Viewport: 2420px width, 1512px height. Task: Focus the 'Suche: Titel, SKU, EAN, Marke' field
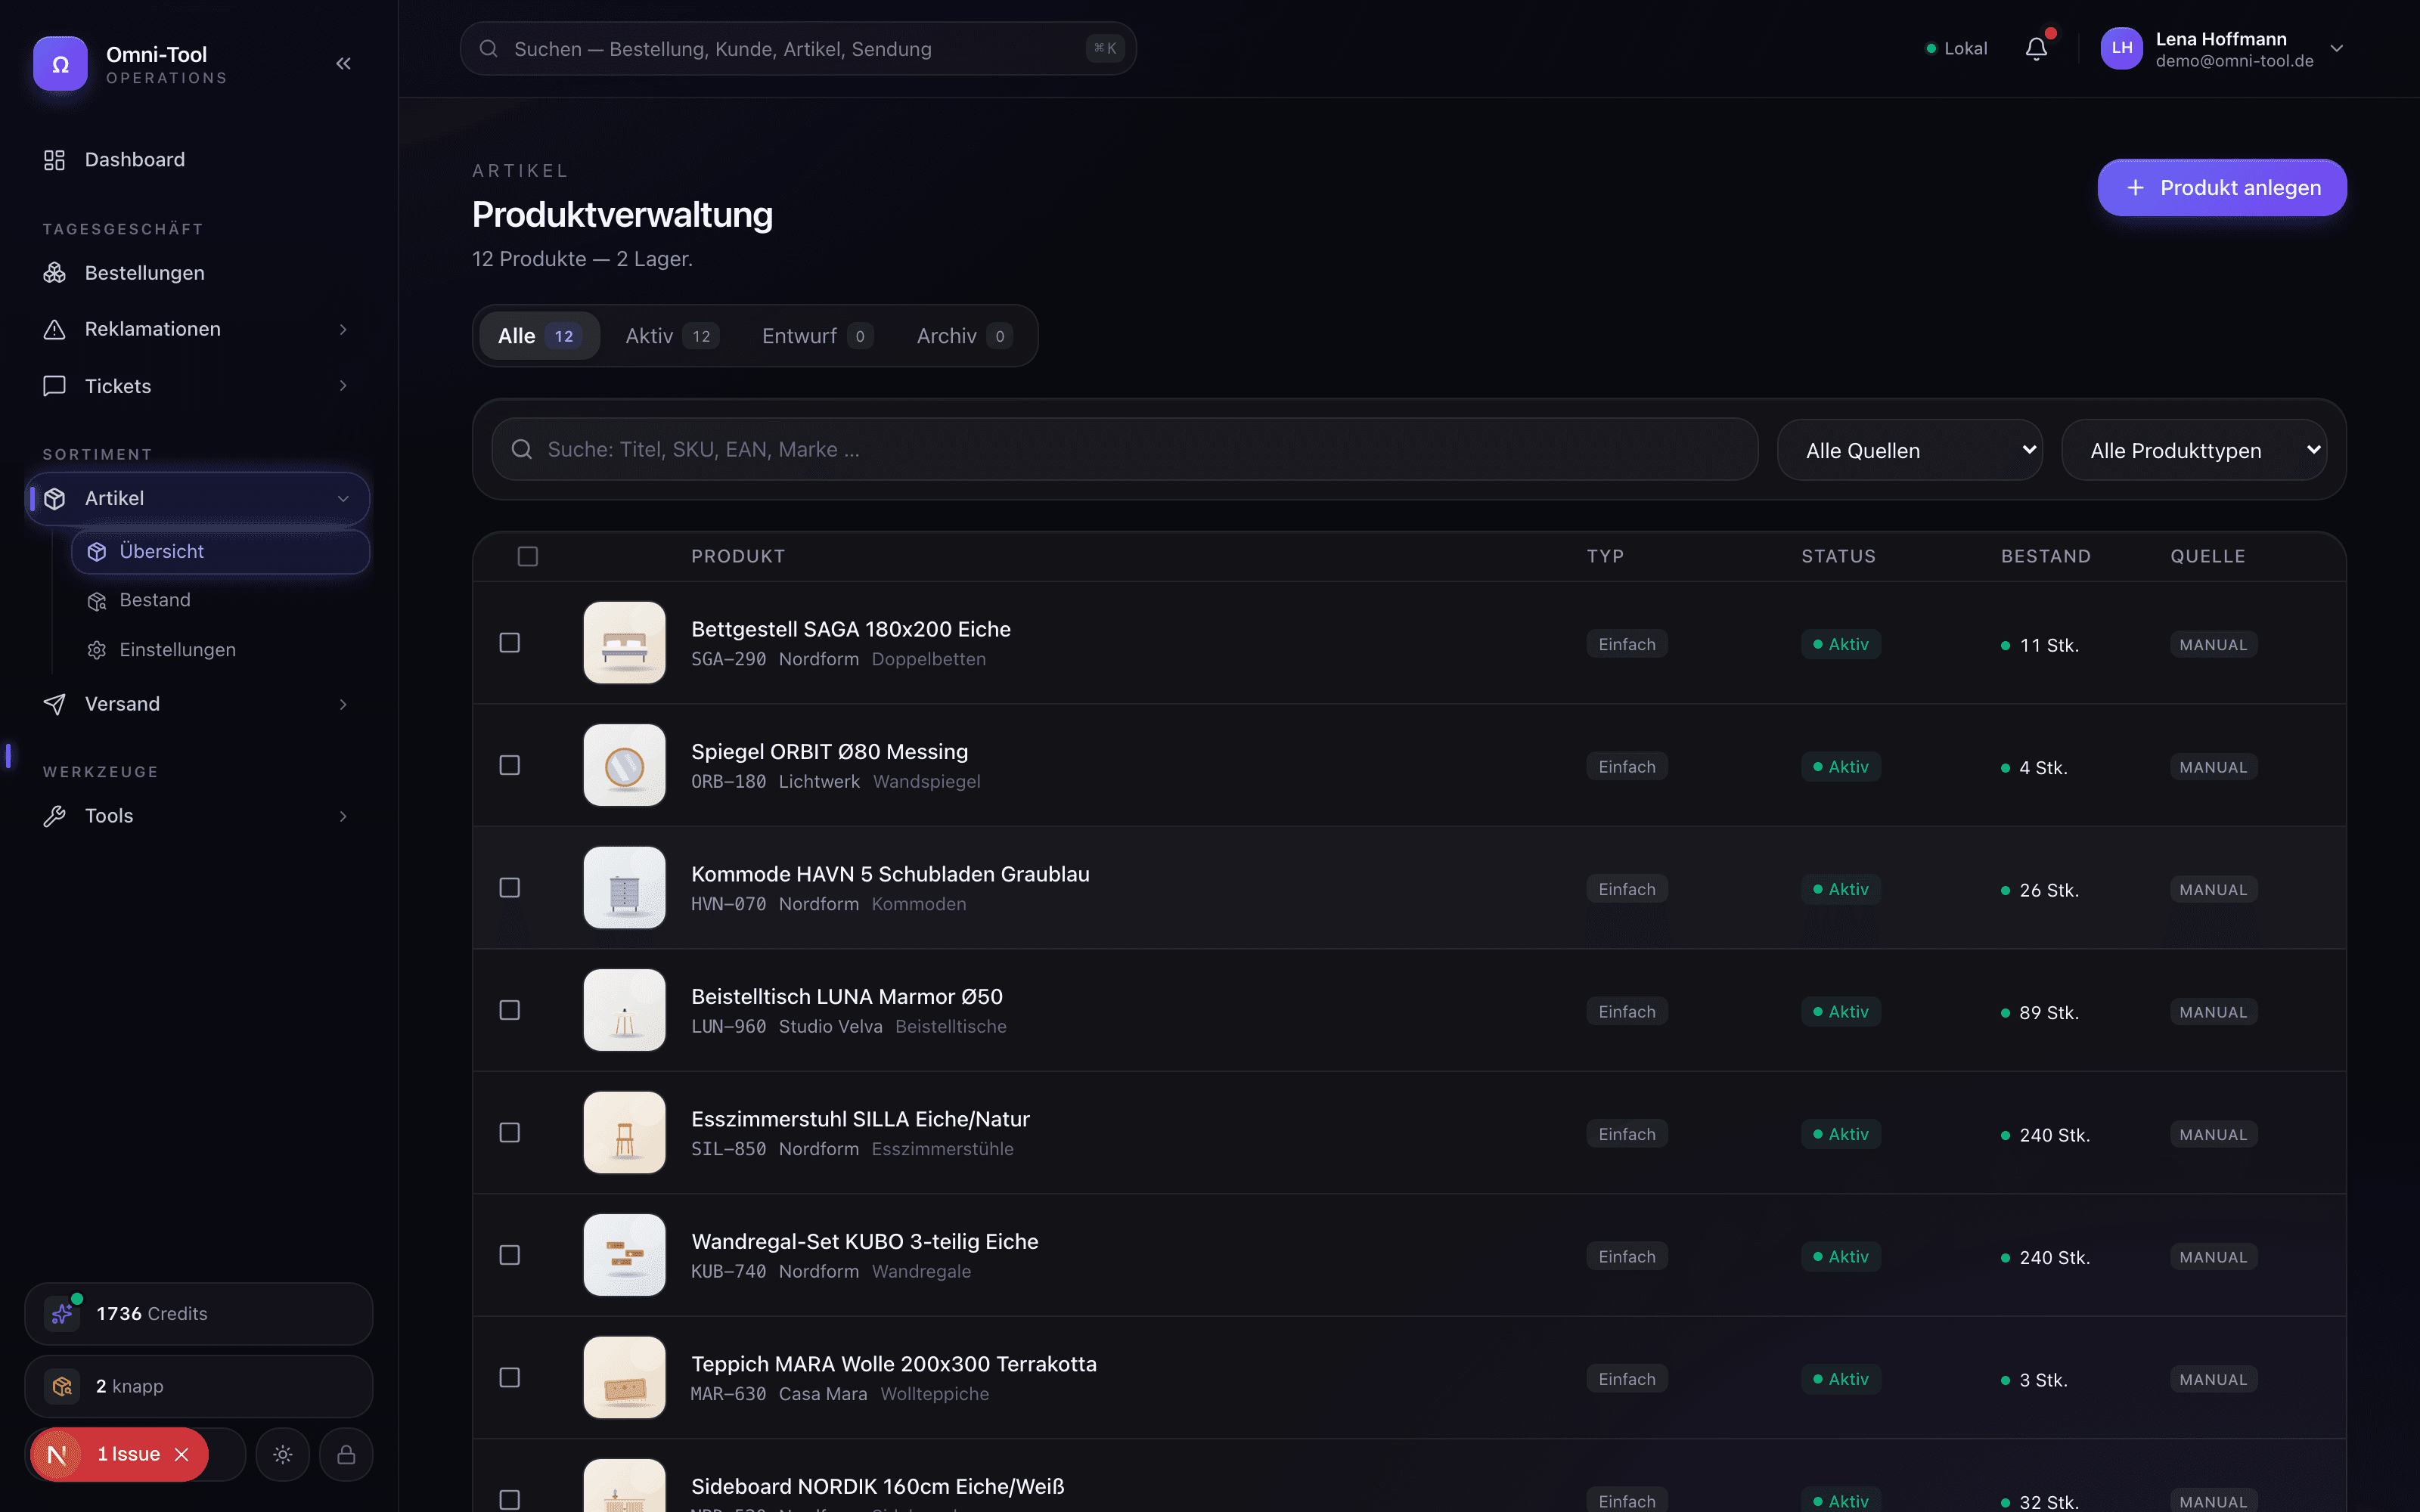pos(1125,450)
